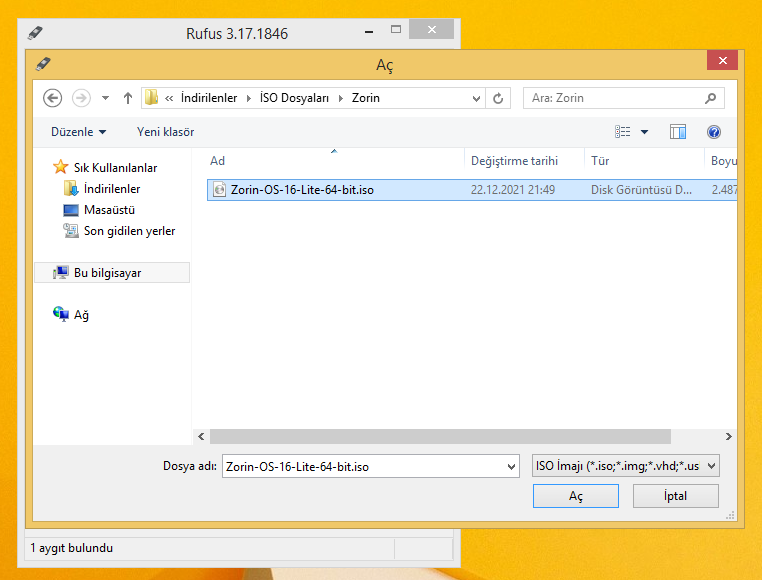This screenshot has width=762, height=580.
Task: Open the help button
Action: [x=714, y=132]
